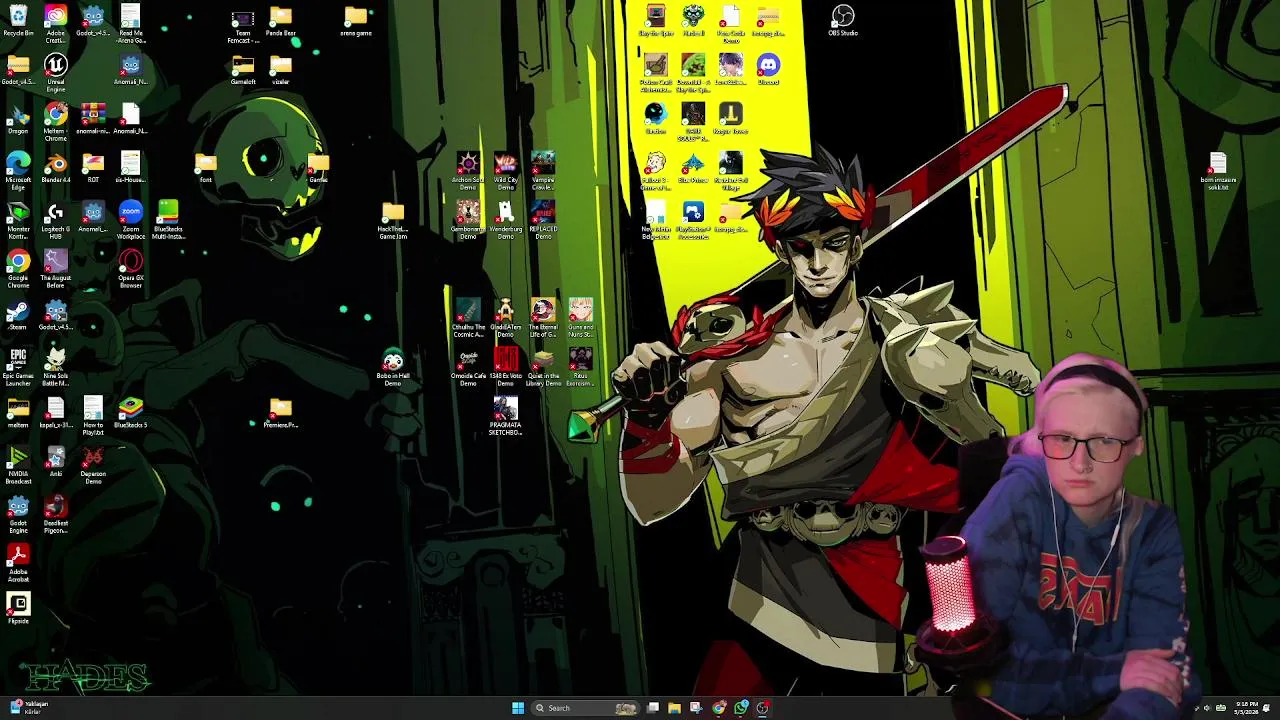This screenshot has height=720, width=1280.
Task: Open The August Before desktop icon
Action: pos(55,269)
